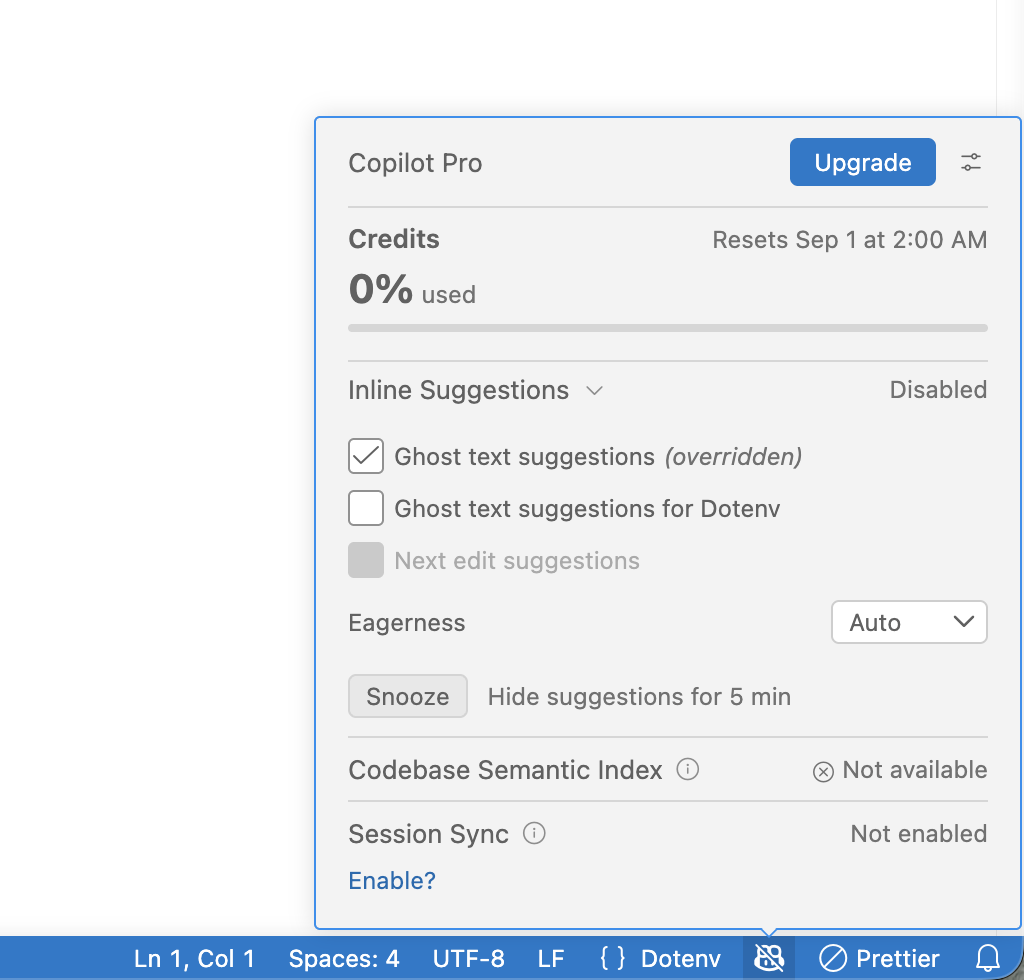Toggle Next edit suggestions checkbox

366,560
